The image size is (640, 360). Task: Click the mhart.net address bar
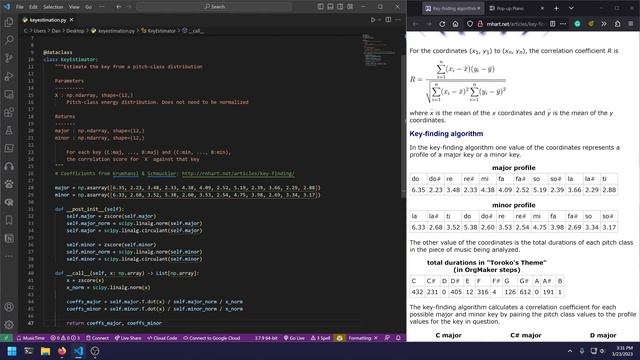point(516,24)
